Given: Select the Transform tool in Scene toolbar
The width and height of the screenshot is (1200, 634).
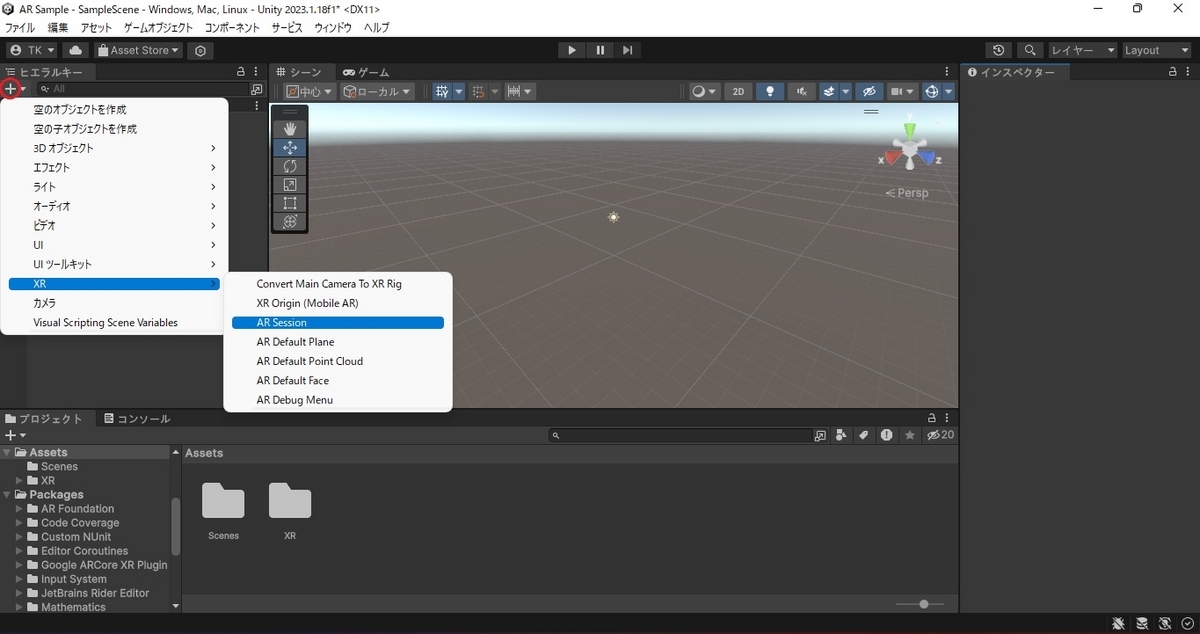Looking at the screenshot, I should click(x=290, y=222).
